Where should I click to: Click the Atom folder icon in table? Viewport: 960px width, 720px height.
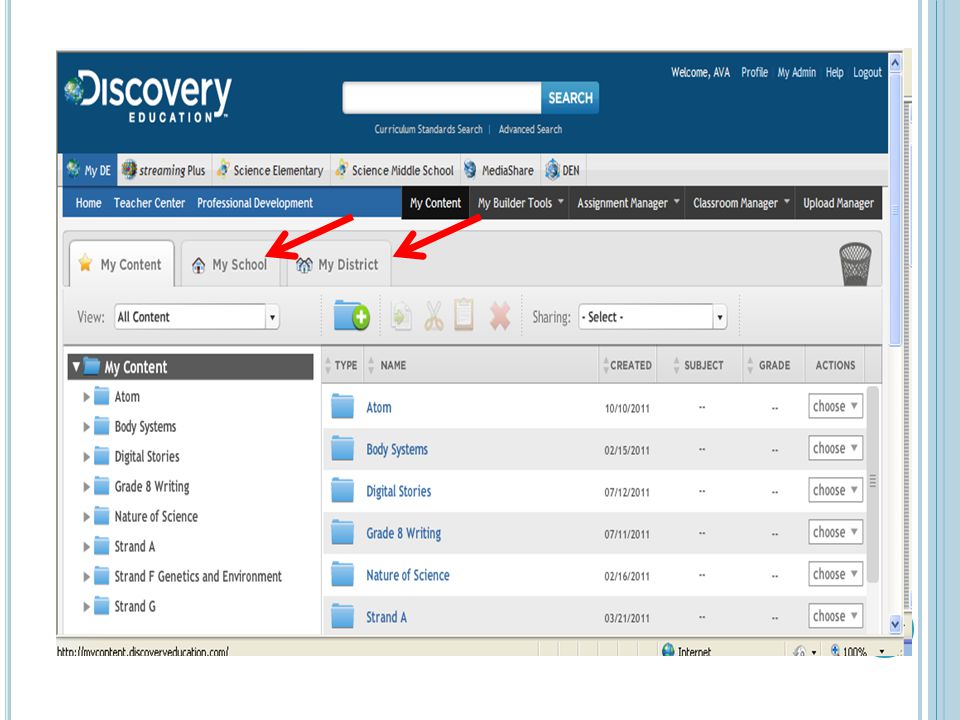pos(342,407)
